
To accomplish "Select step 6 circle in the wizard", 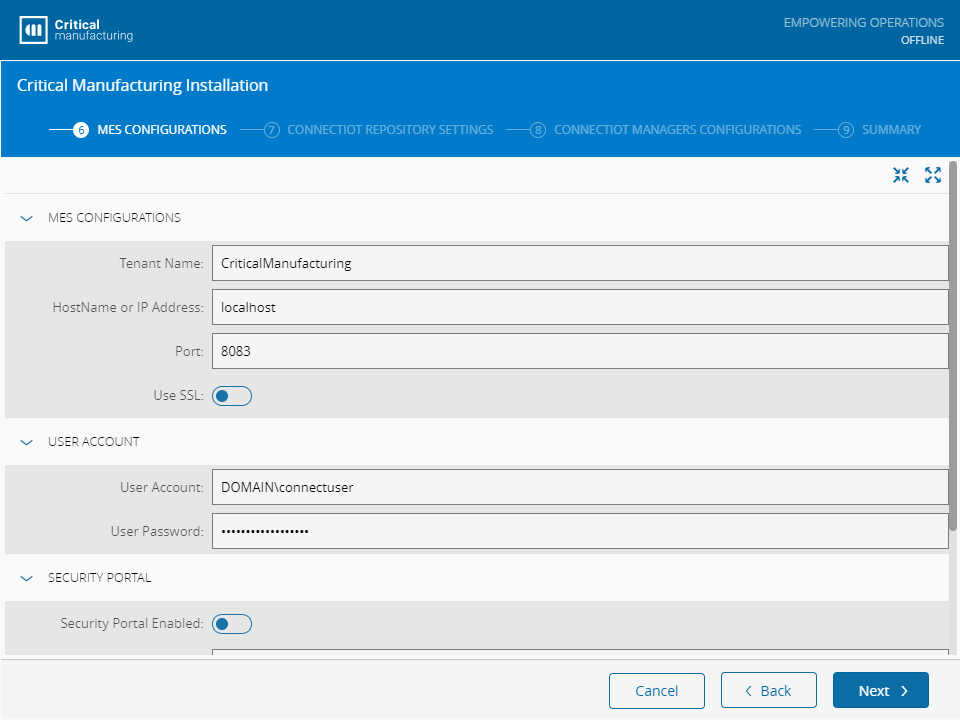I will (x=81, y=130).
